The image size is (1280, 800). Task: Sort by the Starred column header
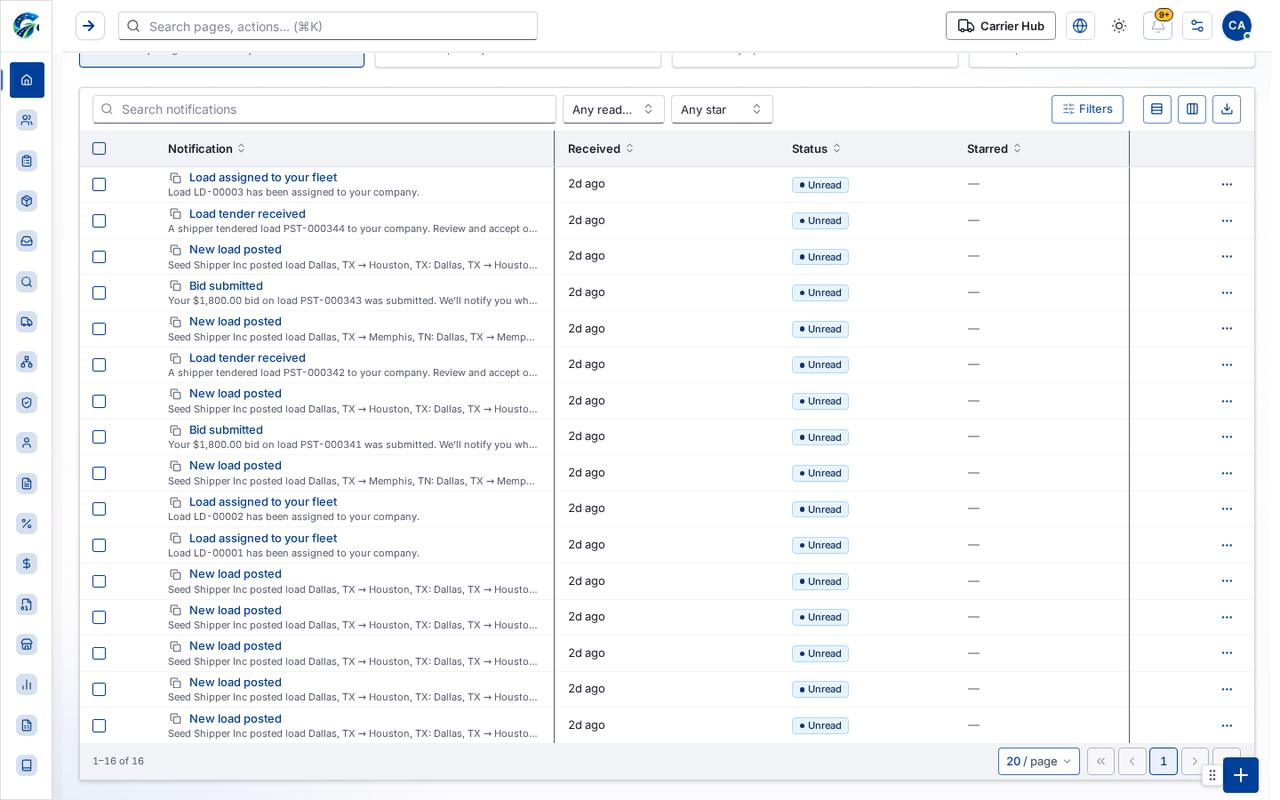point(994,149)
